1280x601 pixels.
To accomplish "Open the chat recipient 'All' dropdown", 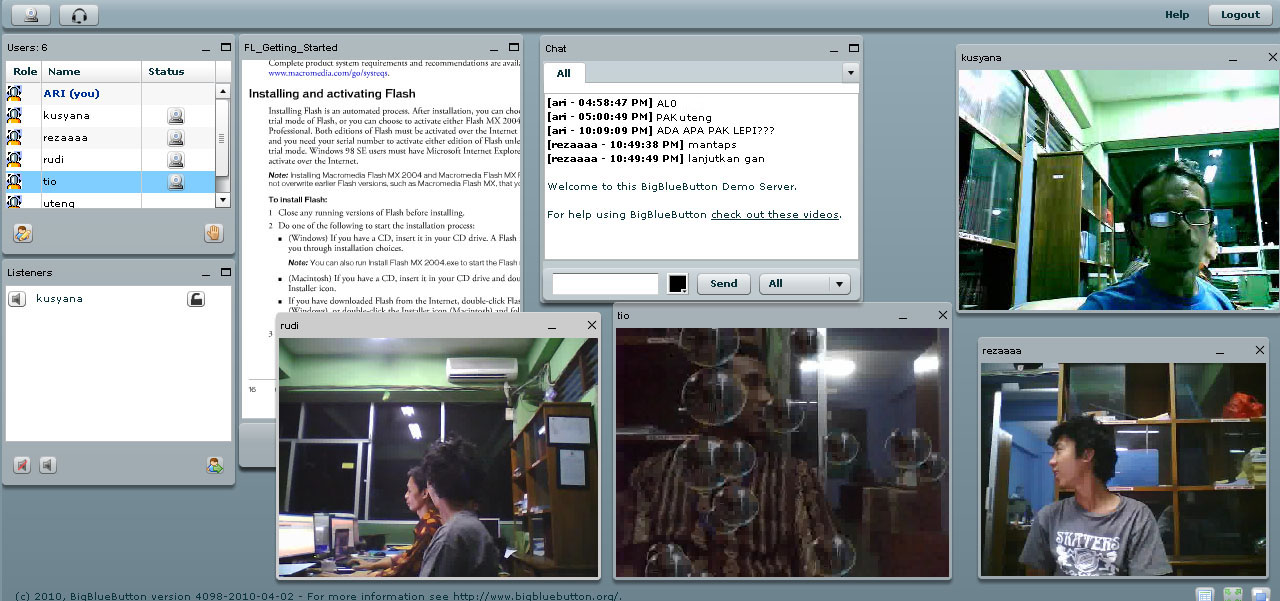I will click(x=804, y=284).
